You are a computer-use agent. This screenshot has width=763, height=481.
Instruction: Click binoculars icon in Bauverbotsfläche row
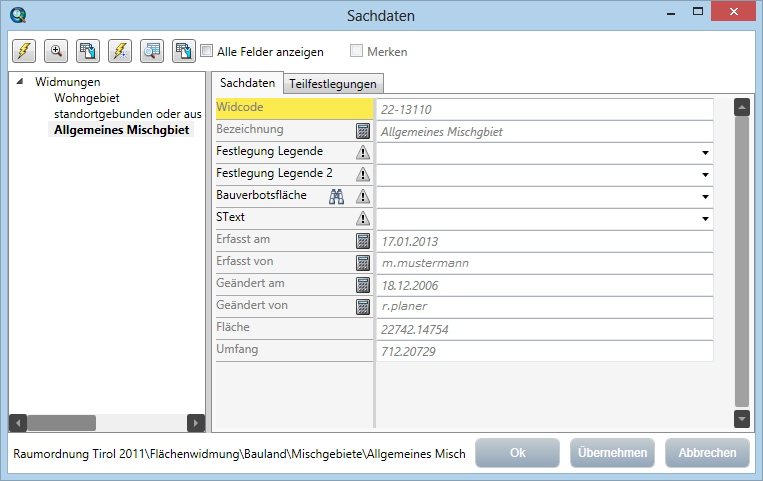coord(336,196)
